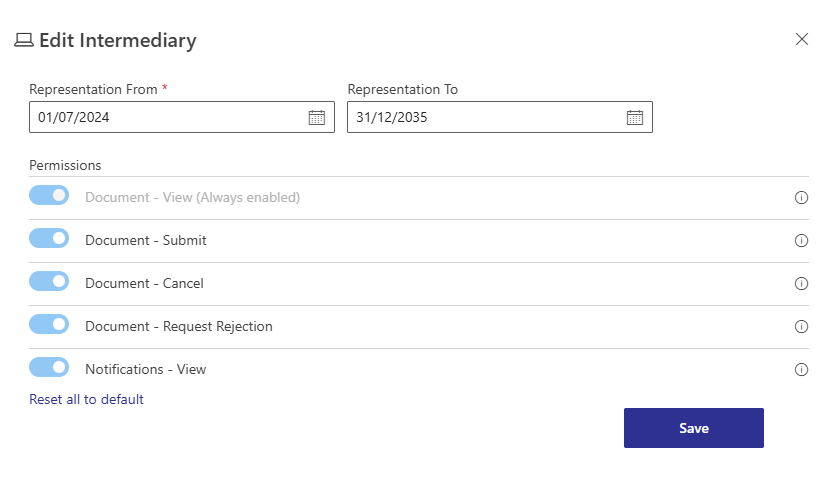This screenshot has height=489, width=826.
Task: Click the Save button
Action: pyautogui.click(x=693, y=428)
